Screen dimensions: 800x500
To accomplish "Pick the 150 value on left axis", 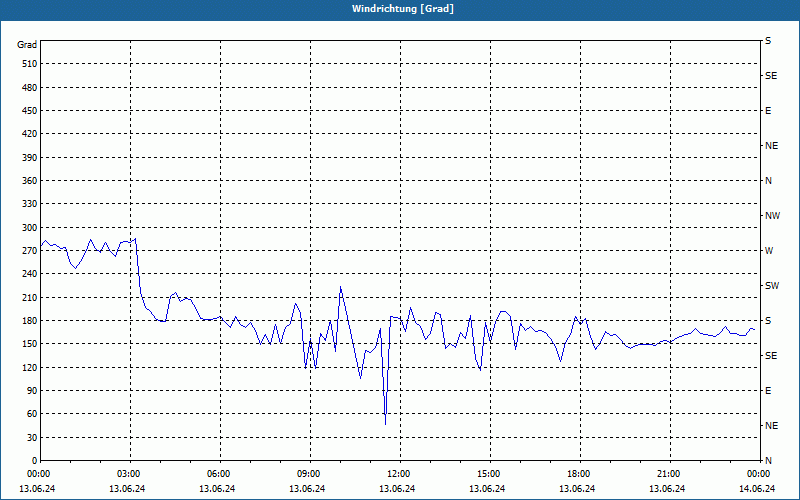I will pyautogui.click(x=30, y=344).
